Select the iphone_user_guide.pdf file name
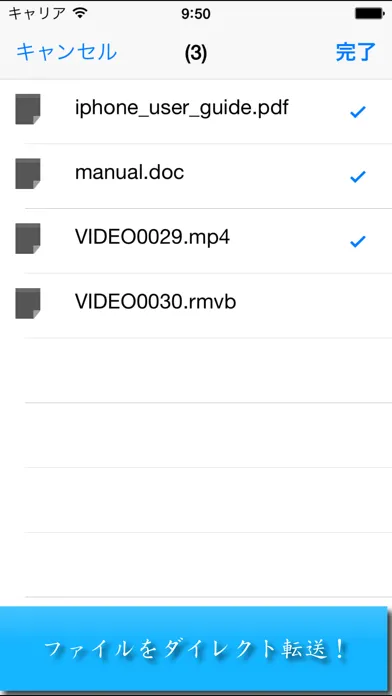This screenshot has width=392, height=696. 182,108
